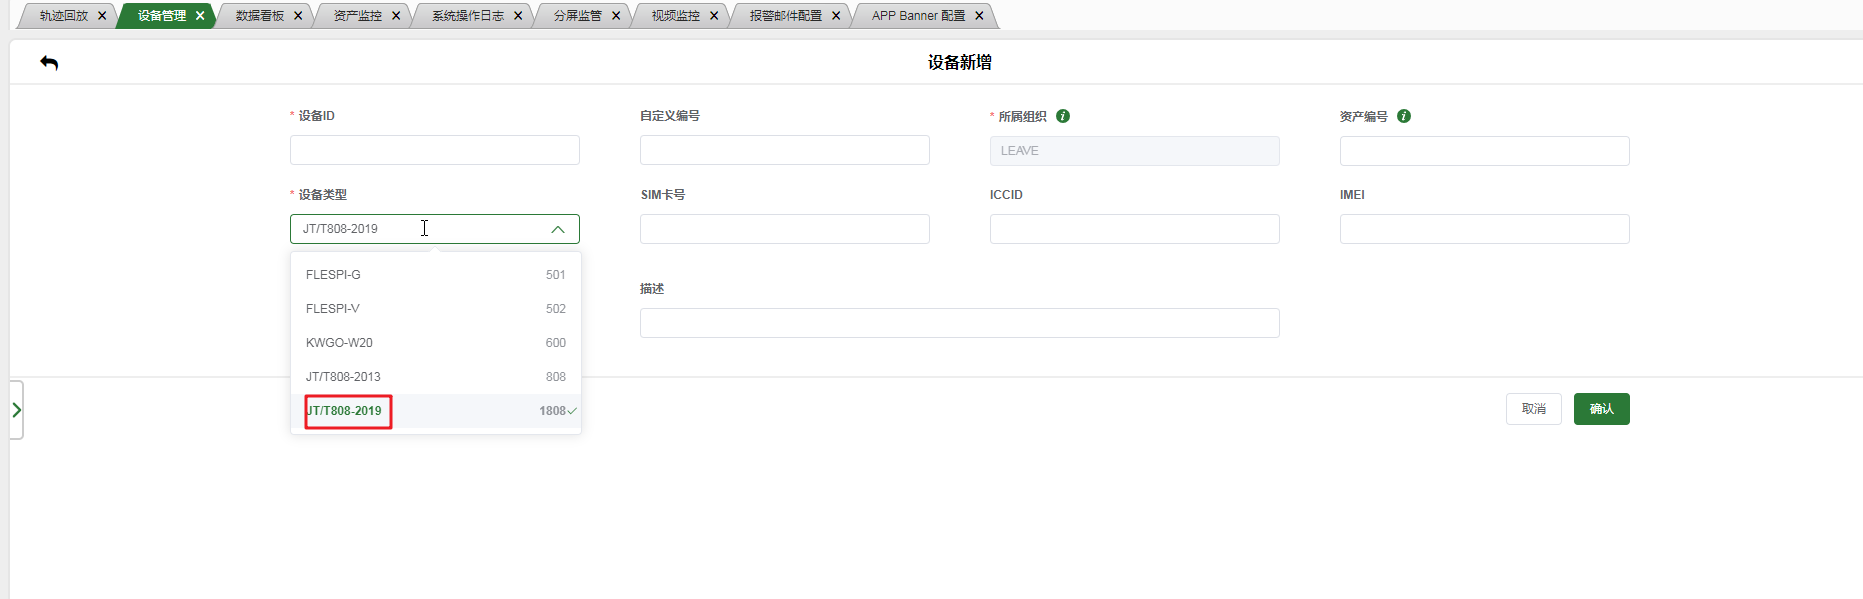Close the 数据看板 tab
Image resolution: width=1863 pixels, height=599 pixels.
pos(298,16)
